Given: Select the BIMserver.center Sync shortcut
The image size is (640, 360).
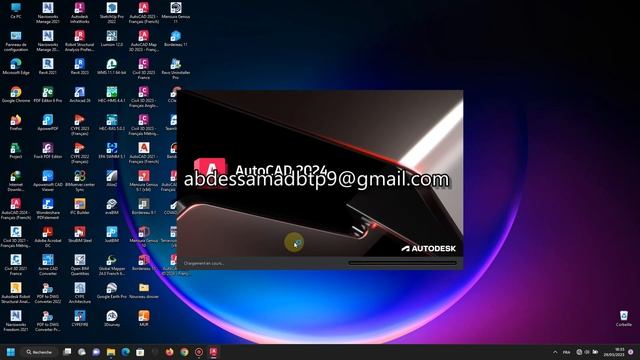Looking at the screenshot, I should coord(80,181).
